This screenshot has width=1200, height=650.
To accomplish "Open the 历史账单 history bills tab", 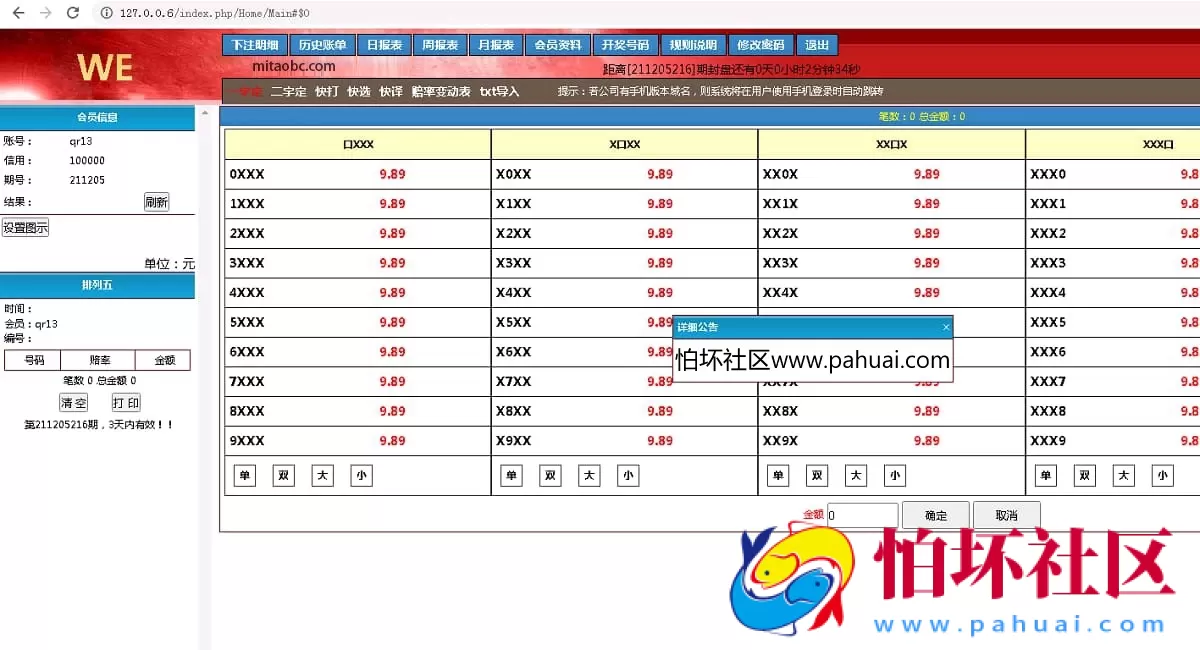I will click(322, 45).
